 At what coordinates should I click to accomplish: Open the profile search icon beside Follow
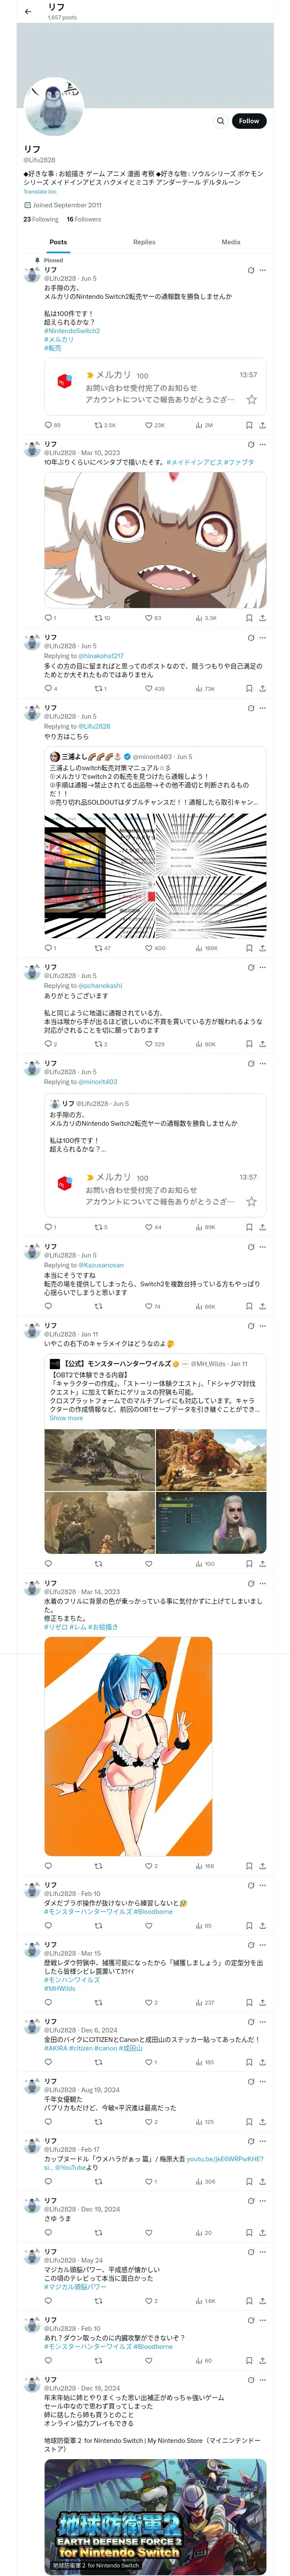point(220,121)
